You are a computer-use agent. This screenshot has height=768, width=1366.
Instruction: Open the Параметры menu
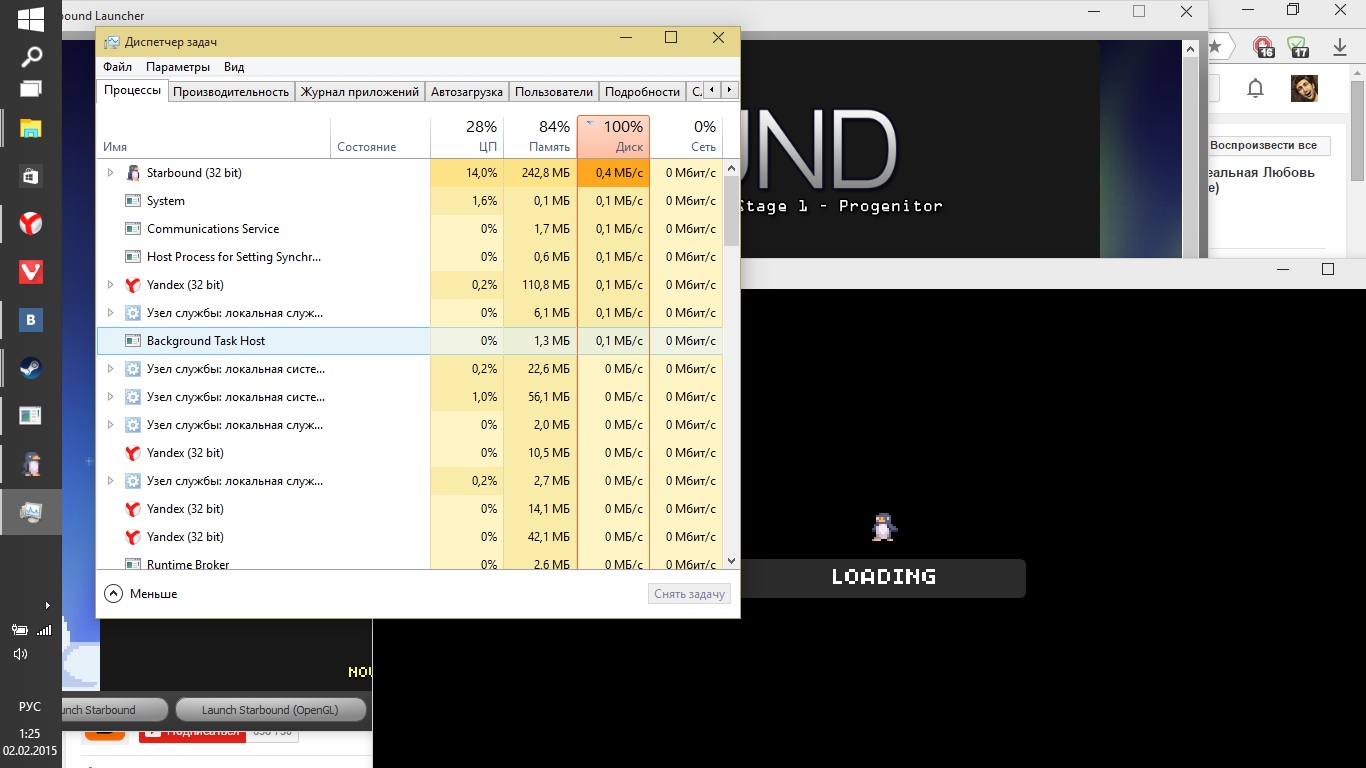177,67
